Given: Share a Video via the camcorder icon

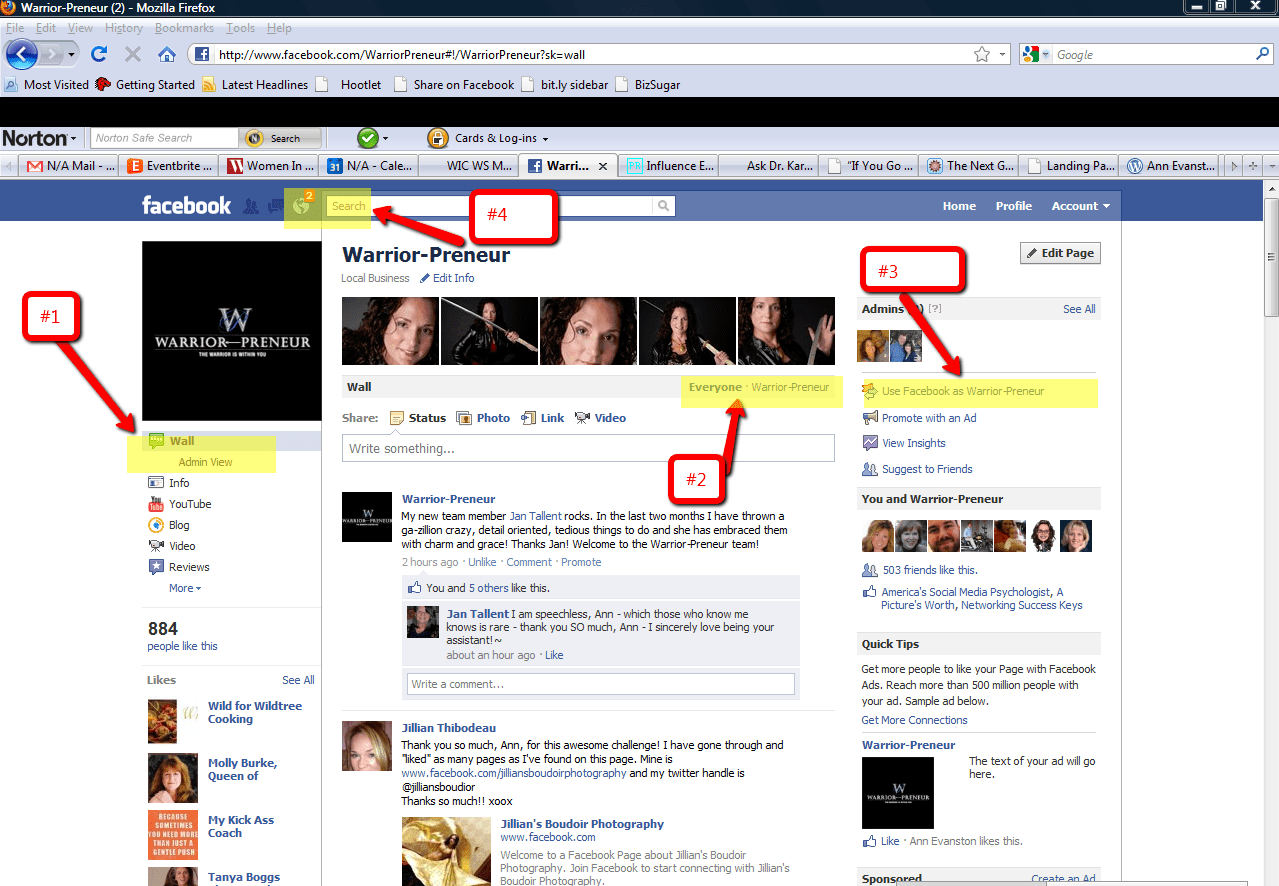Looking at the screenshot, I should [583, 417].
